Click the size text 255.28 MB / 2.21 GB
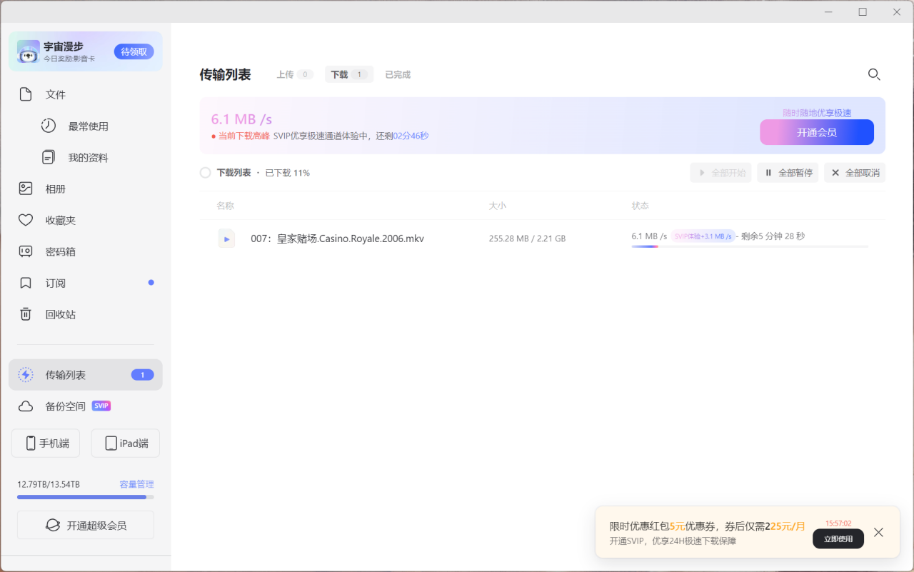 tap(527, 238)
